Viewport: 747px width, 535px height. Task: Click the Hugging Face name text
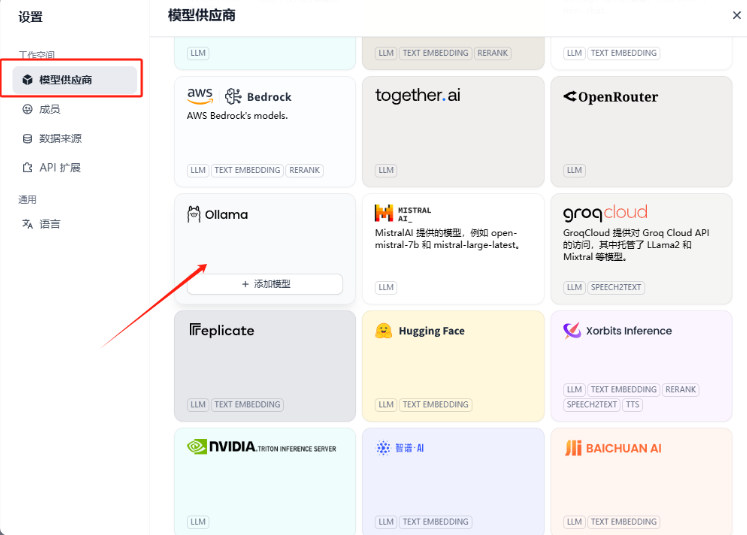[x=432, y=331]
